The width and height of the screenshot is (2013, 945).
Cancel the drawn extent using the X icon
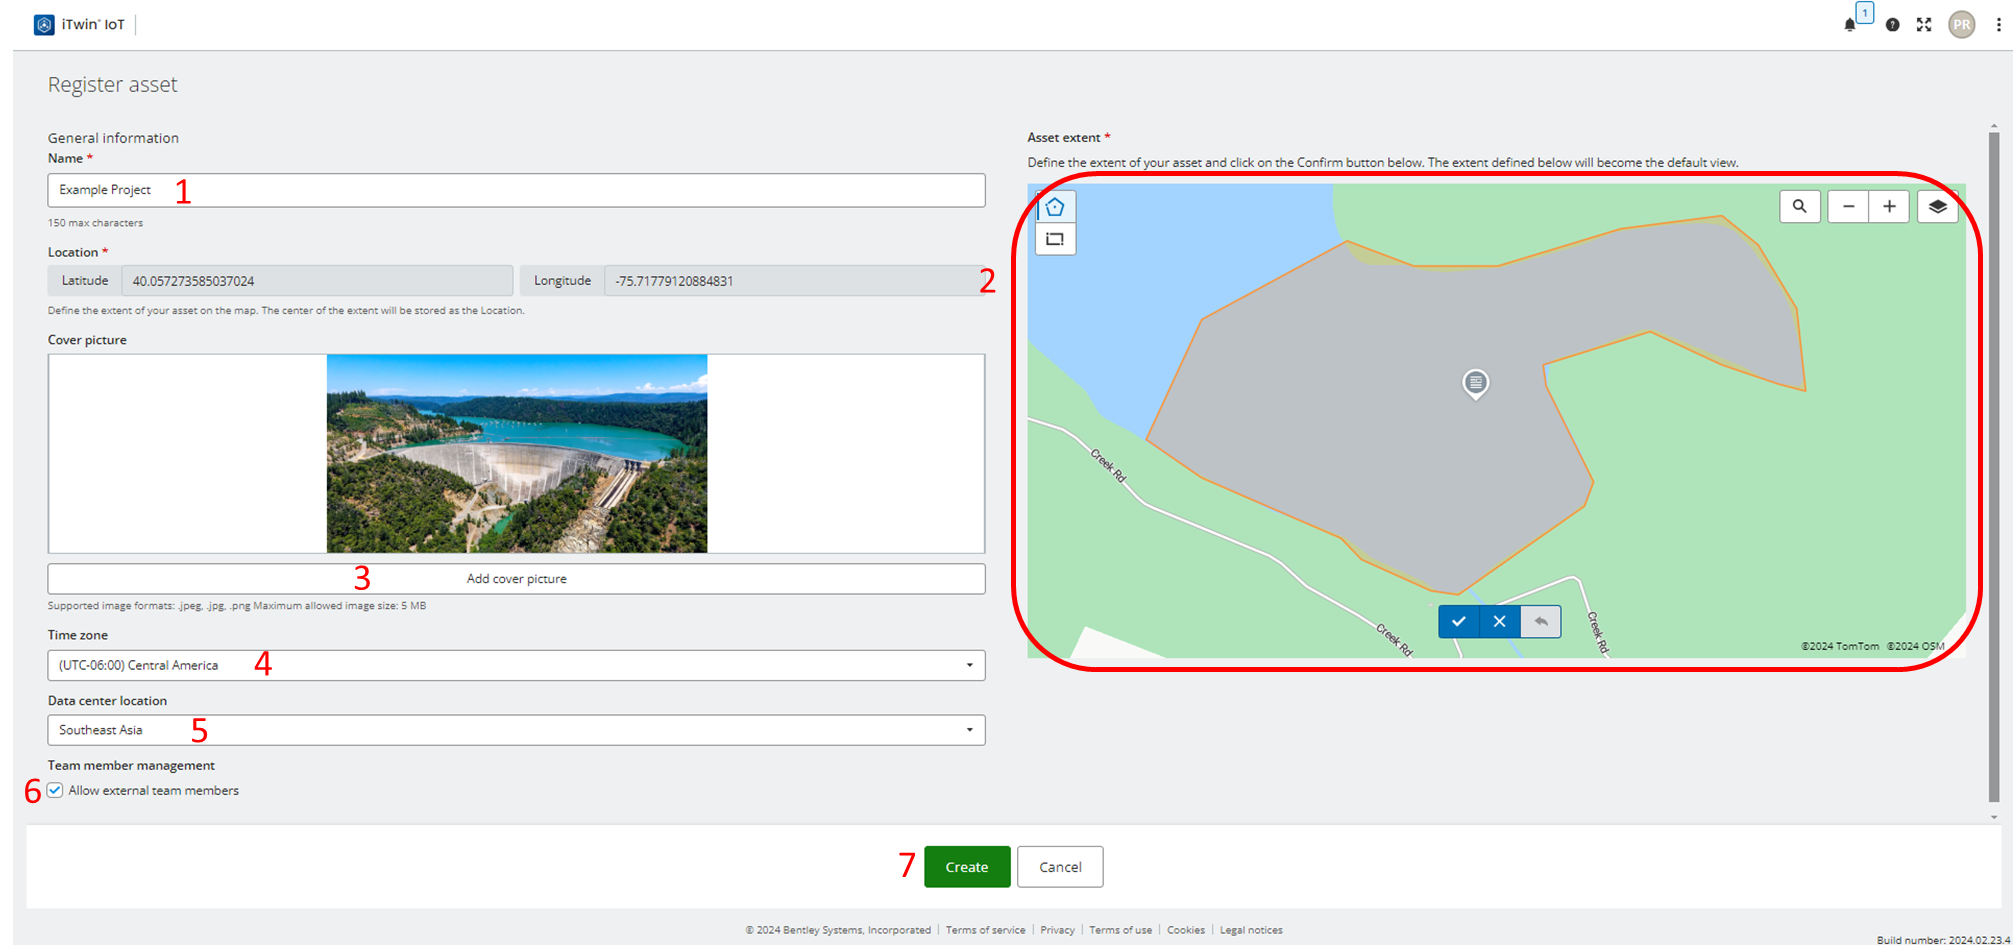tap(1499, 621)
